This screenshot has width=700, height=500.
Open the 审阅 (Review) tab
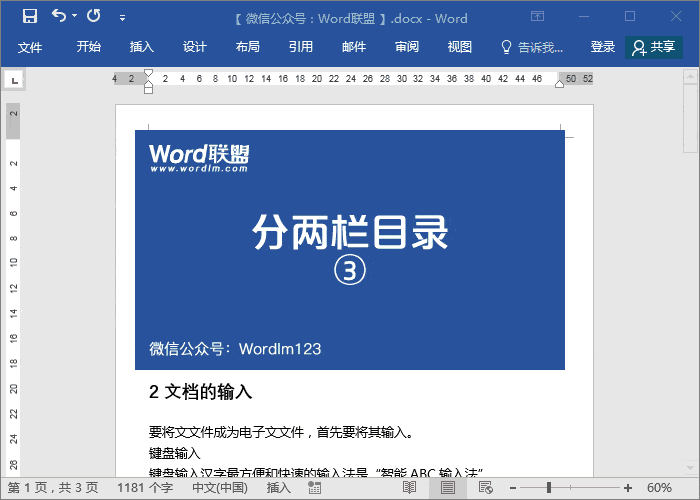[x=407, y=47]
